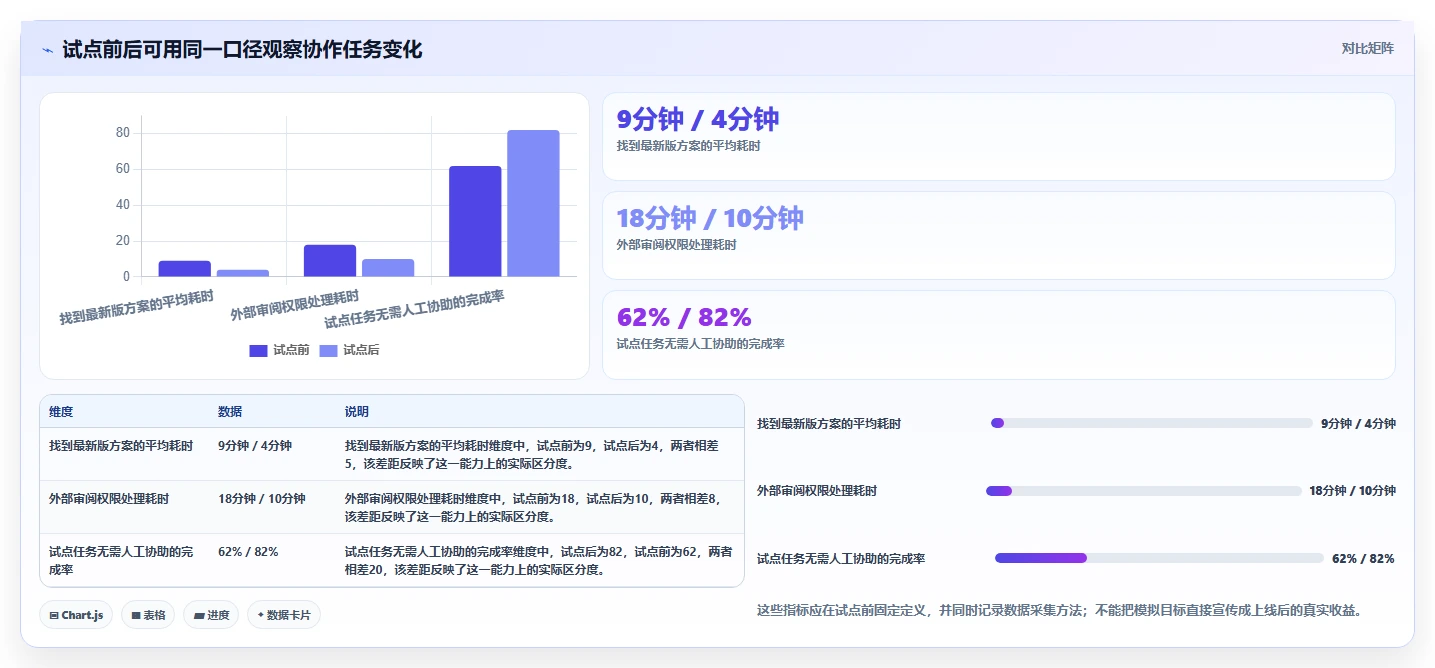
Task: Click progress label 外部审阅权限处理耗时
Action: coord(817,491)
